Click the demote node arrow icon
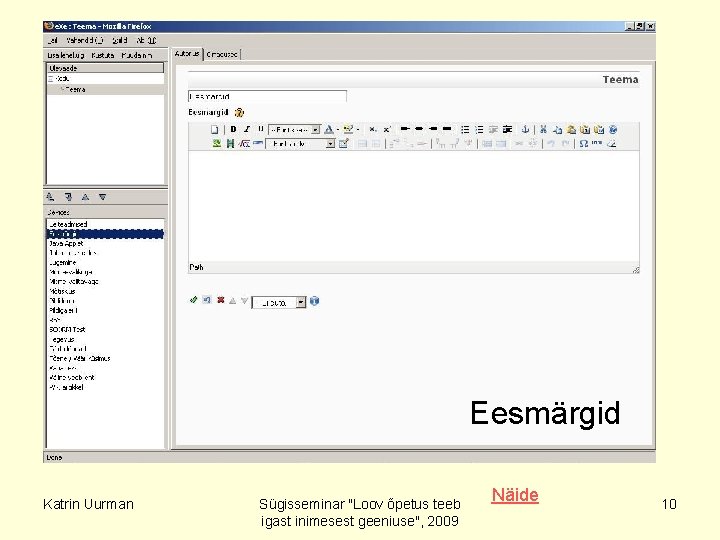Viewport: 720px width, 540px height. (68, 197)
